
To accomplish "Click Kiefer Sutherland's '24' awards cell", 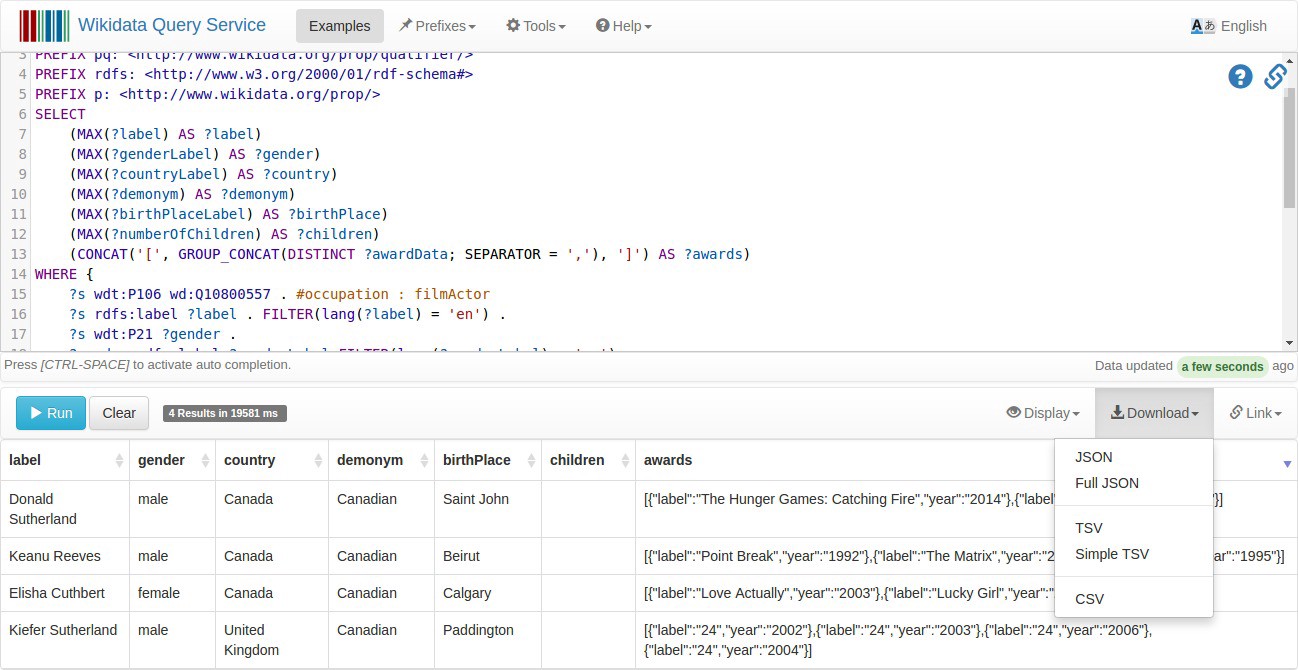I will tap(966, 640).
